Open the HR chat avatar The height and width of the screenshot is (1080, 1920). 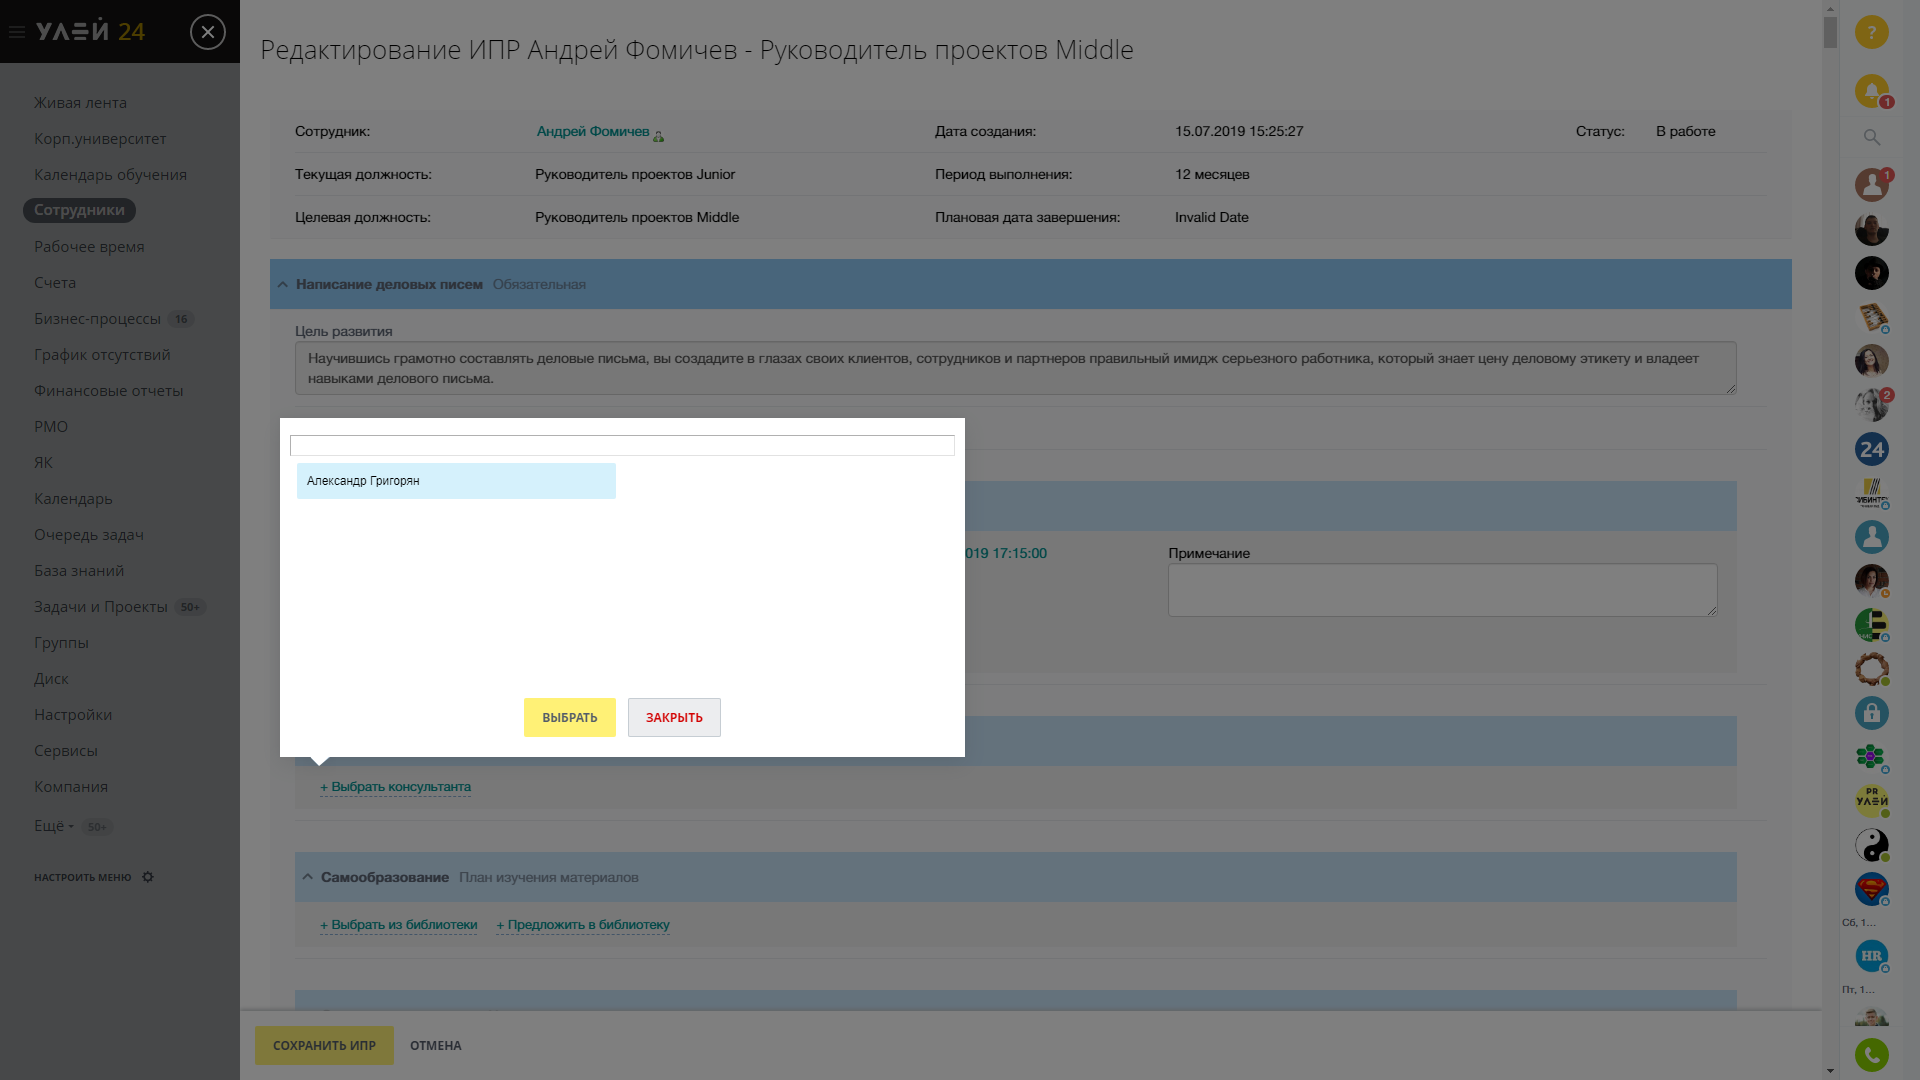(x=1872, y=956)
